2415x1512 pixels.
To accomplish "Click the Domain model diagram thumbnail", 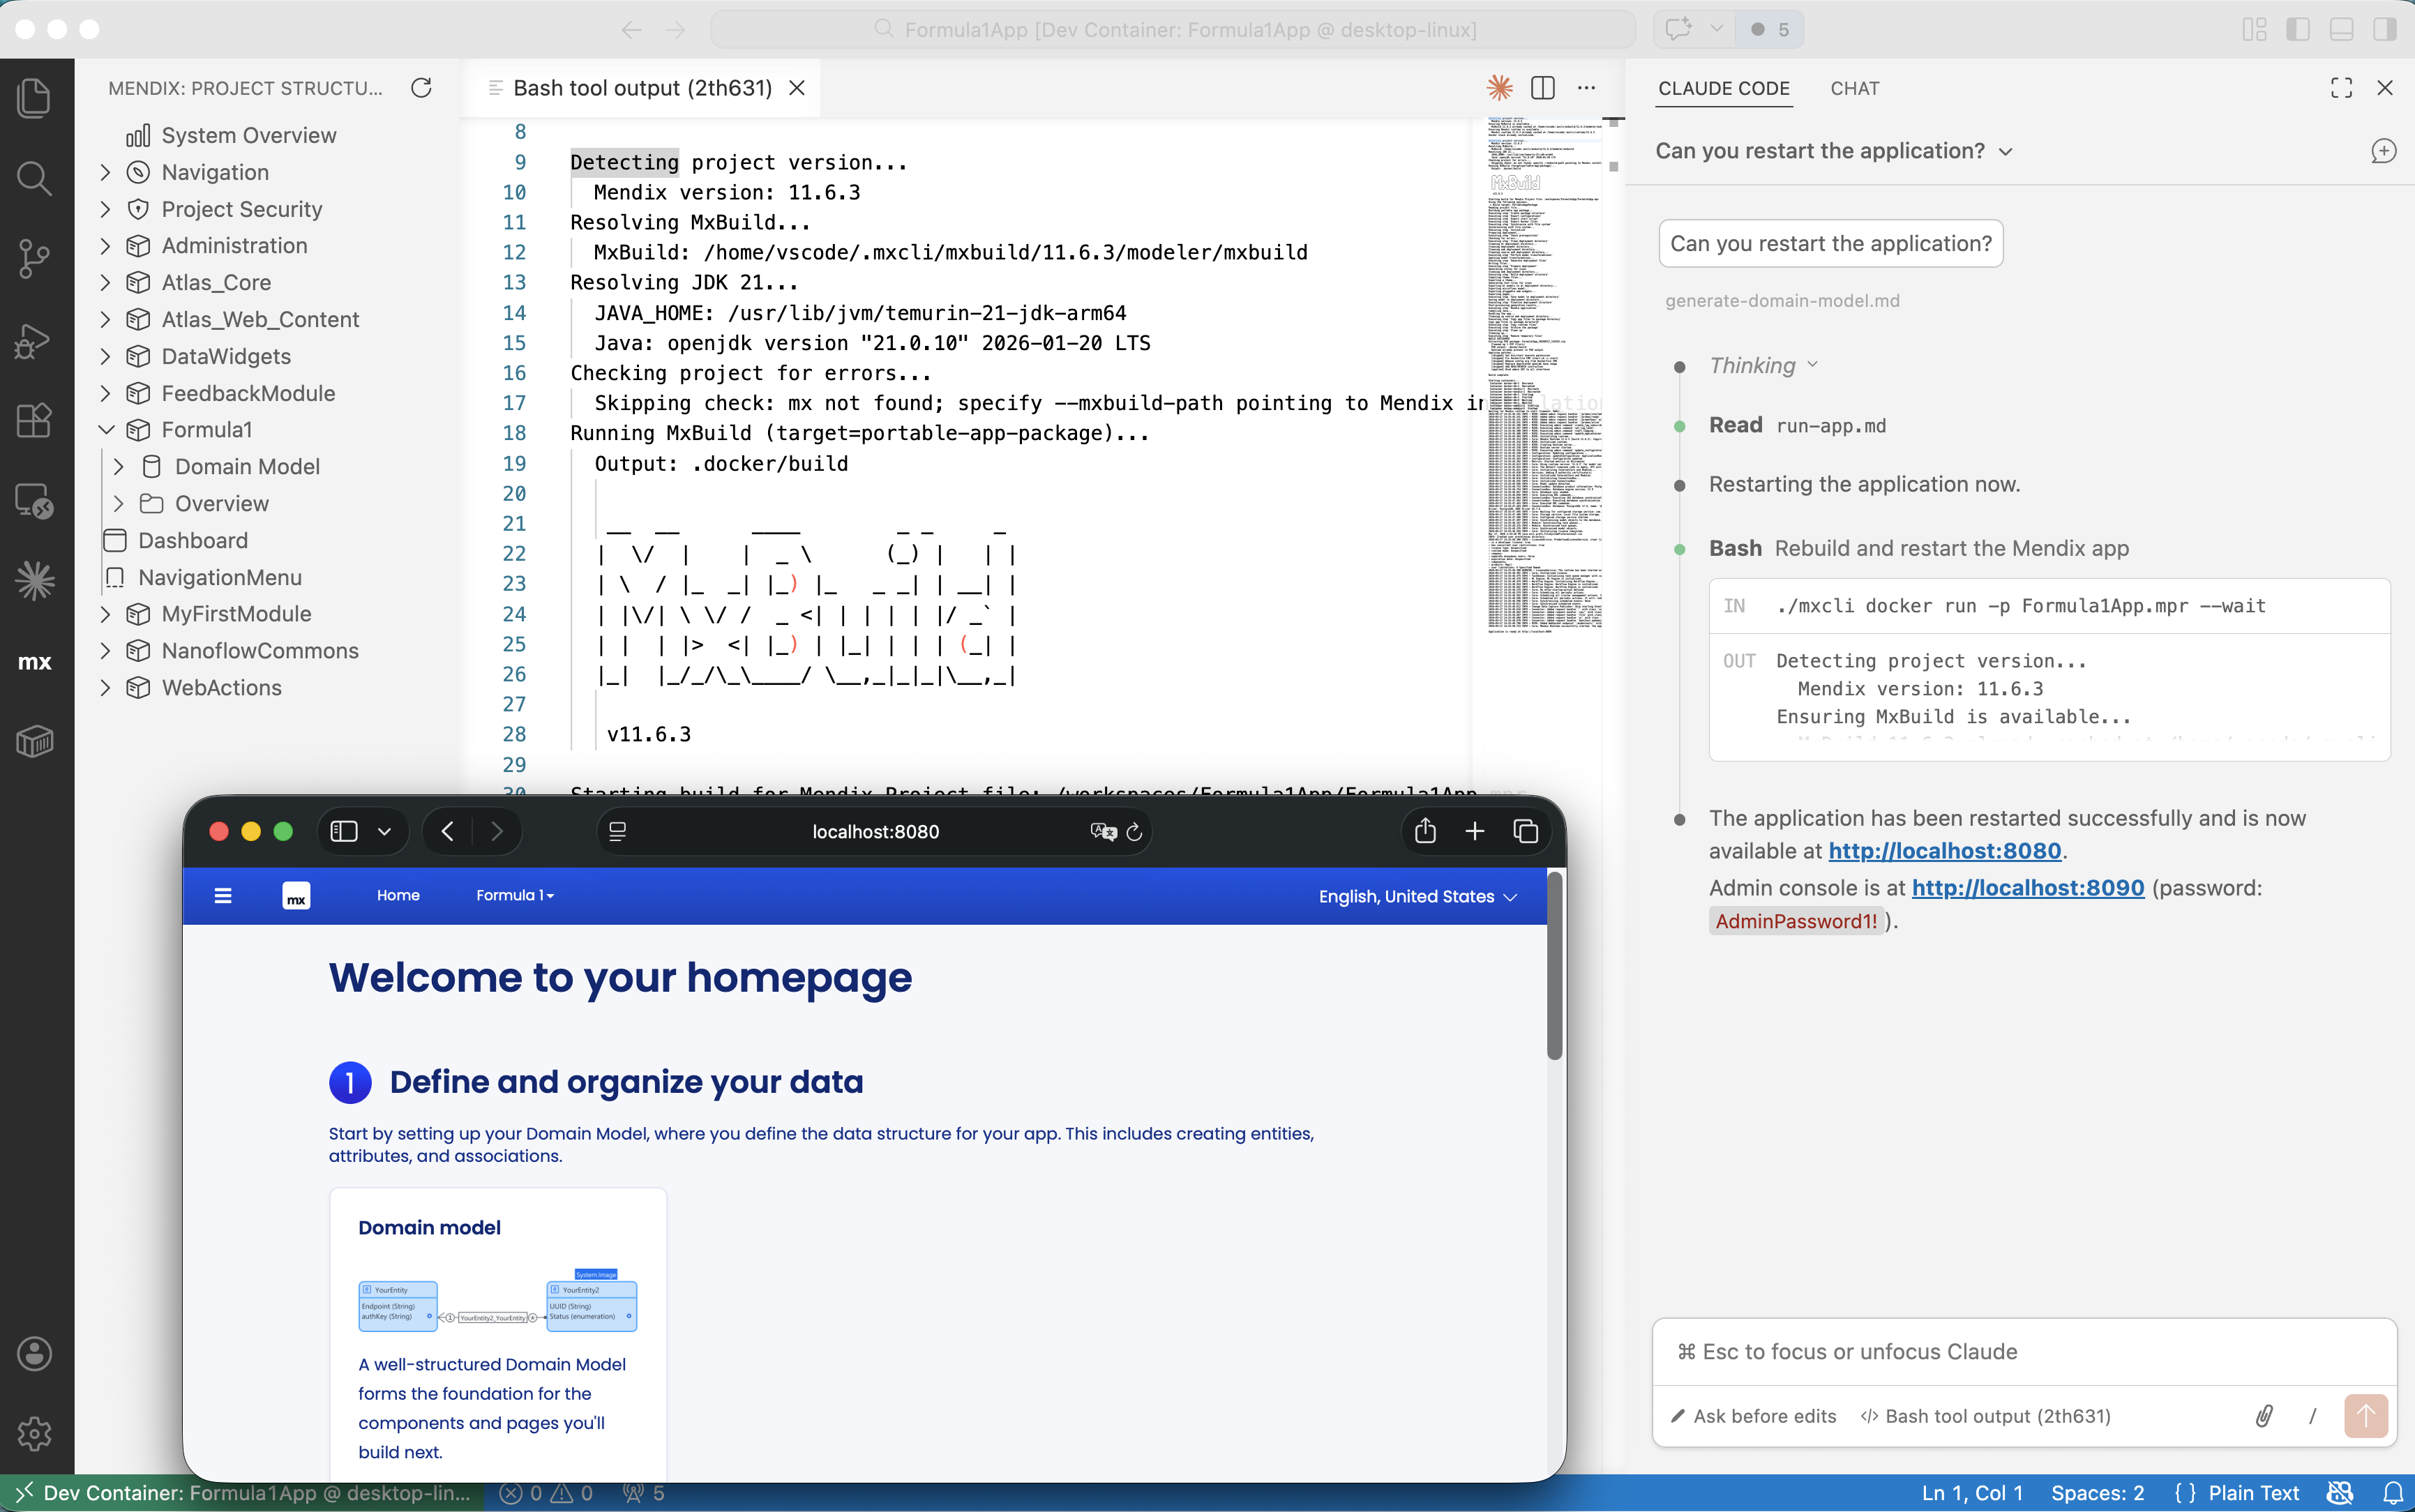I will [497, 1301].
